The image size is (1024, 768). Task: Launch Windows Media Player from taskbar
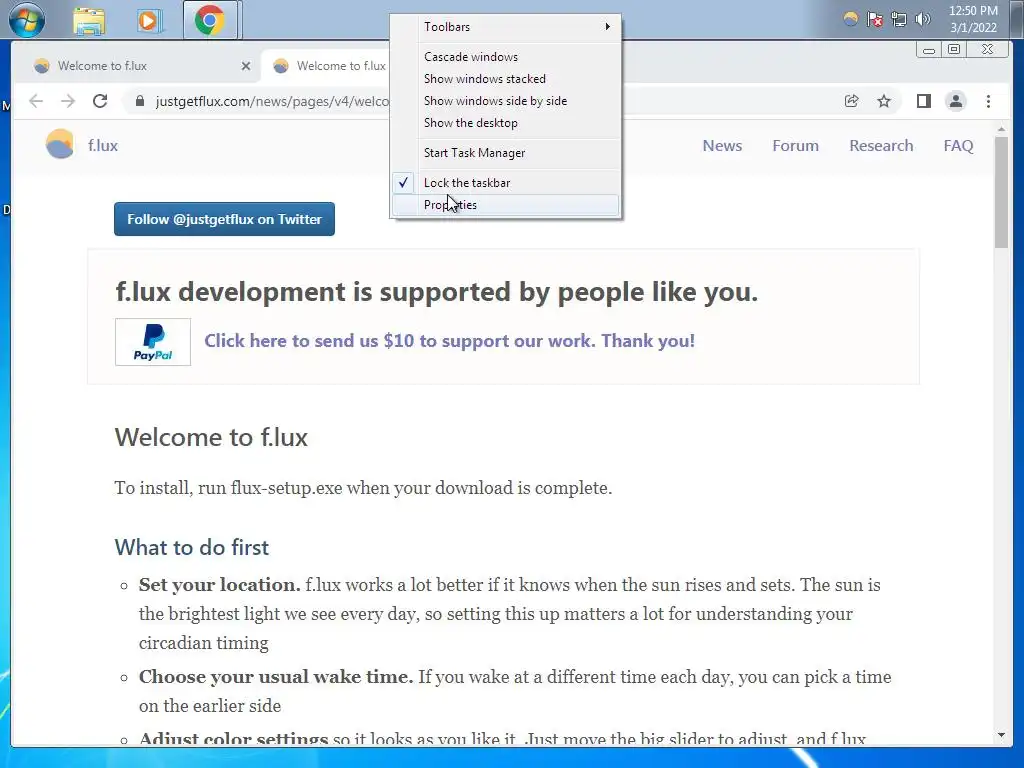pos(149,21)
